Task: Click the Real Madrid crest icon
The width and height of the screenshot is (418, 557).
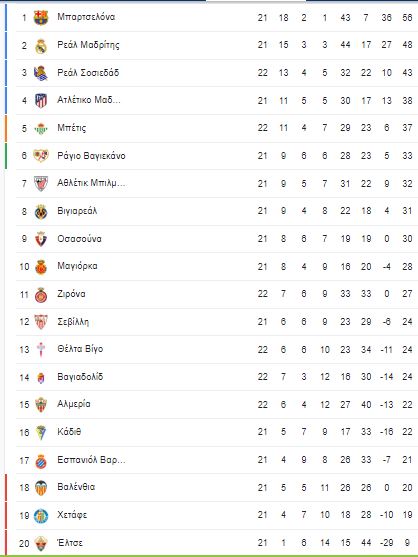Action: [x=41, y=46]
